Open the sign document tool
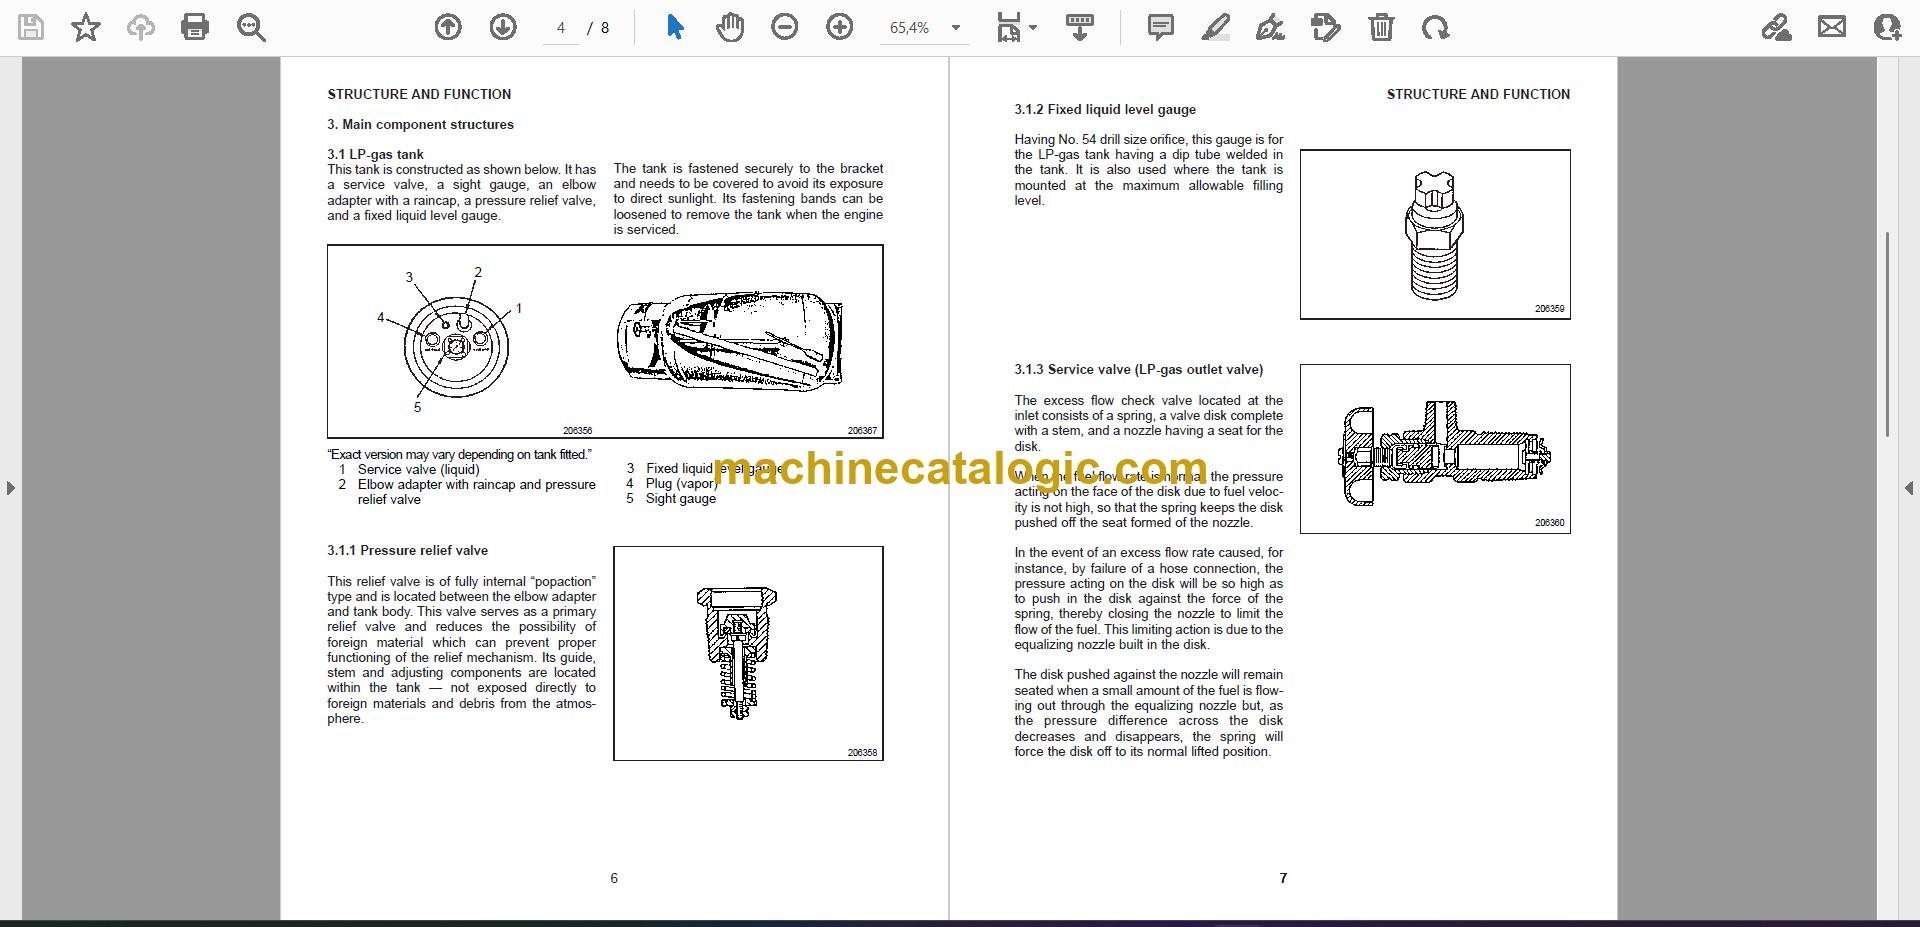 point(1270,28)
